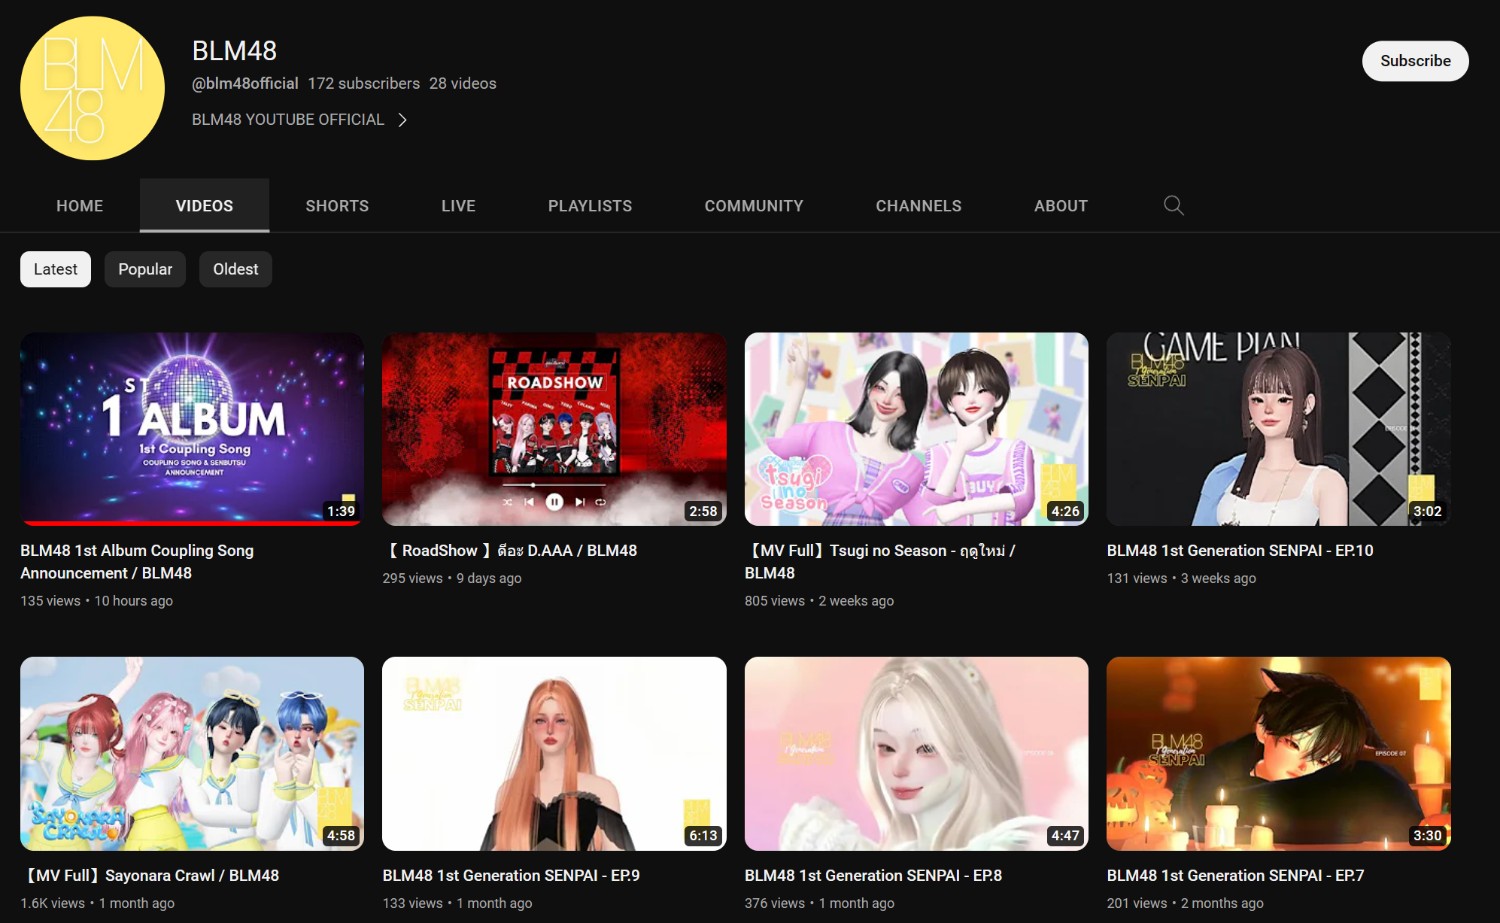Open the Tsugi no Season video thumbnail
1500x923 pixels.
pyautogui.click(x=916, y=429)
